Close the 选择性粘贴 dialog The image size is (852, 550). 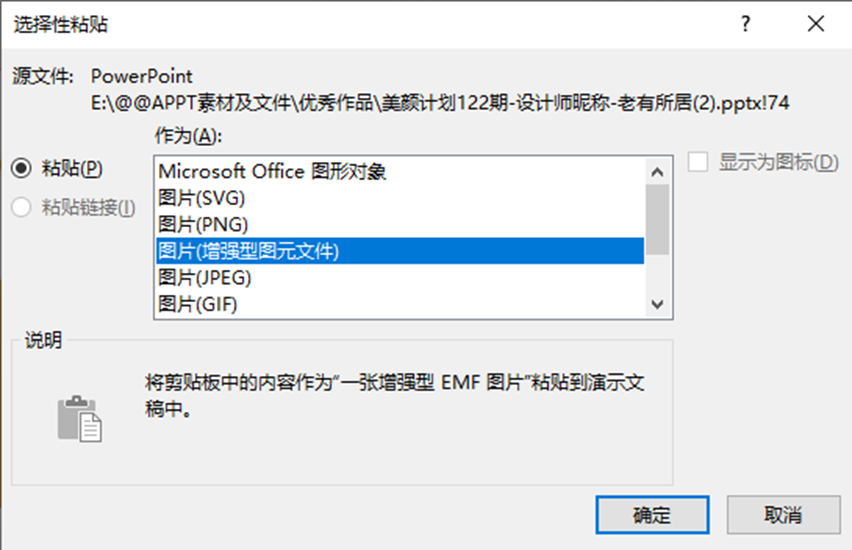[816, 24]
